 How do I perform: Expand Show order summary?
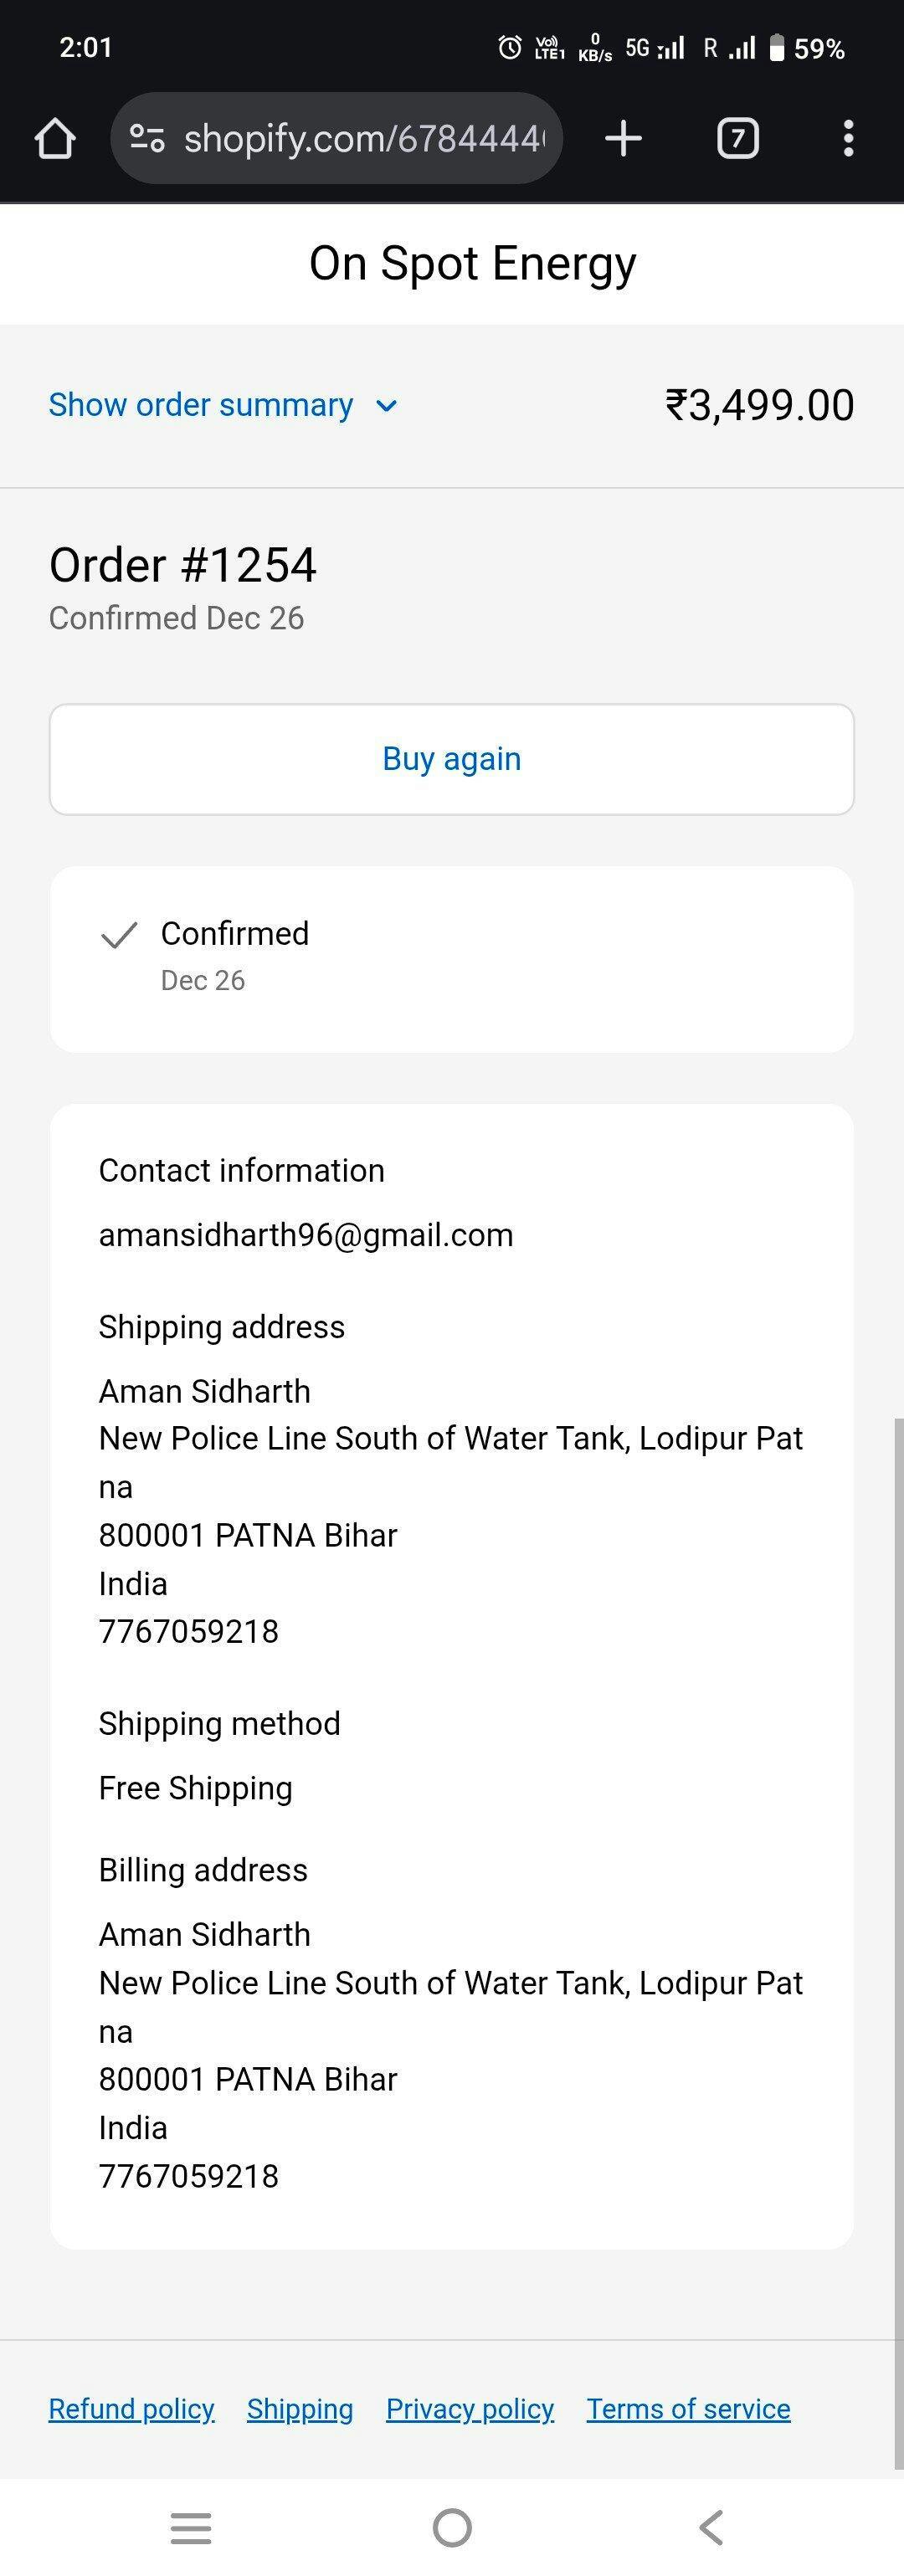coord(201,405)
